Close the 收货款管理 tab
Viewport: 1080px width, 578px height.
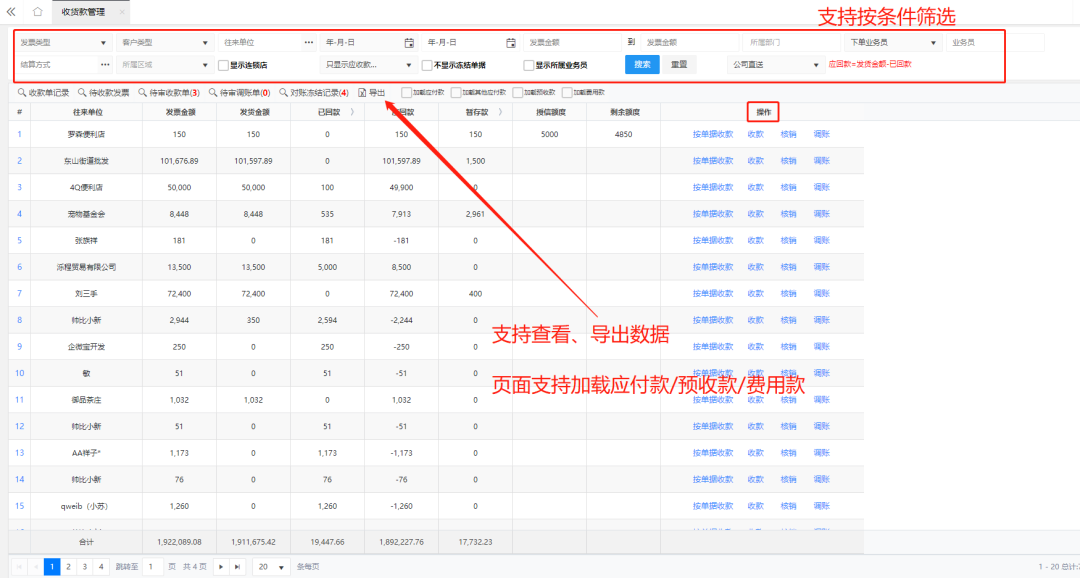pyautogui.click(x=122, y=12)
